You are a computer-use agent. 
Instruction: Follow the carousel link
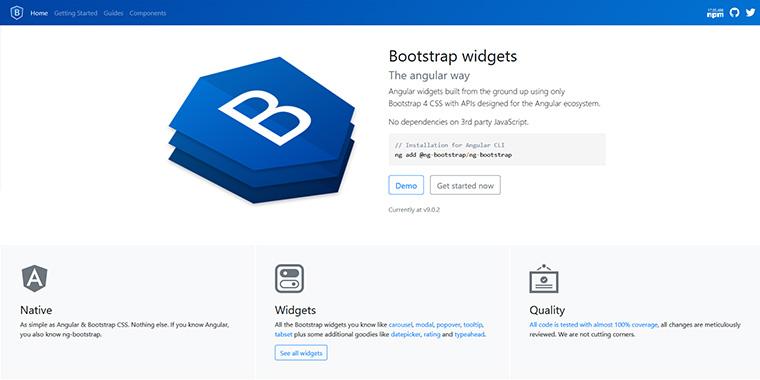pos(400,324)
